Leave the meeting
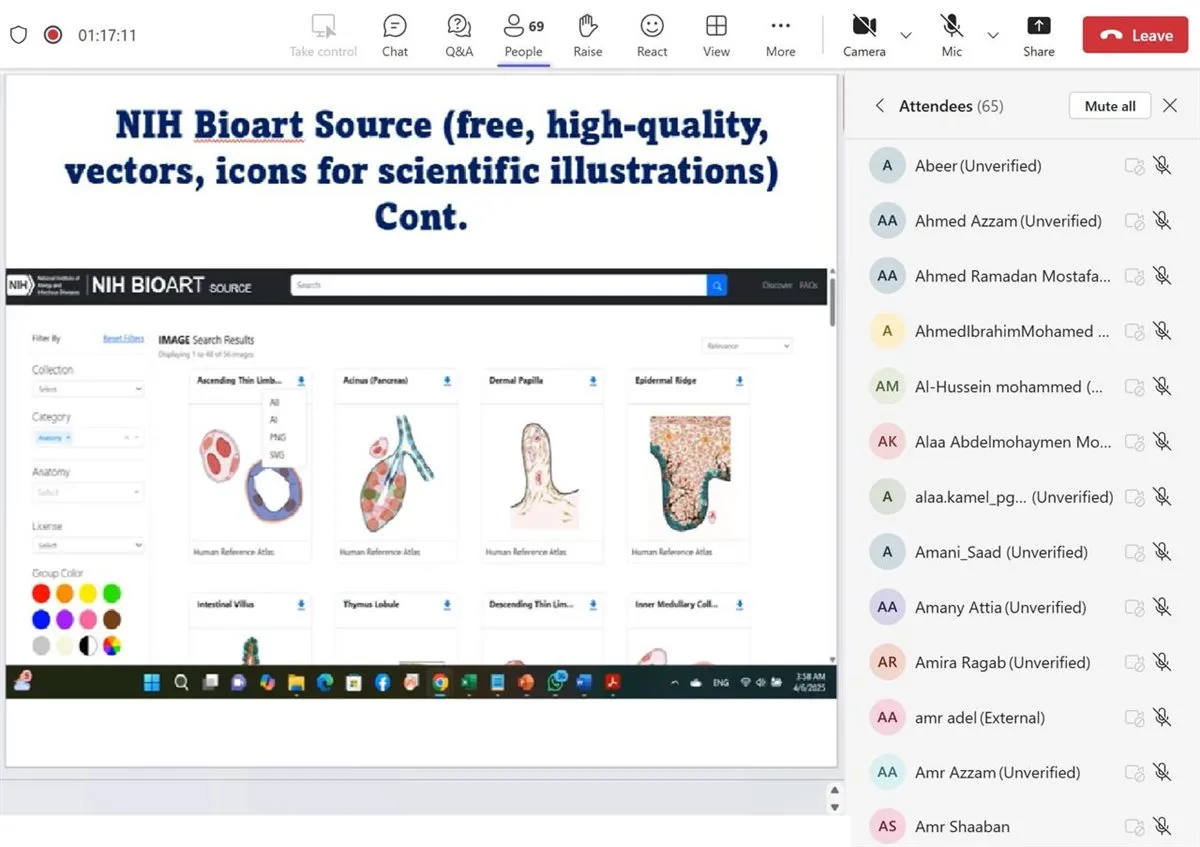The image size is (1200, 847). [1136, 35]
